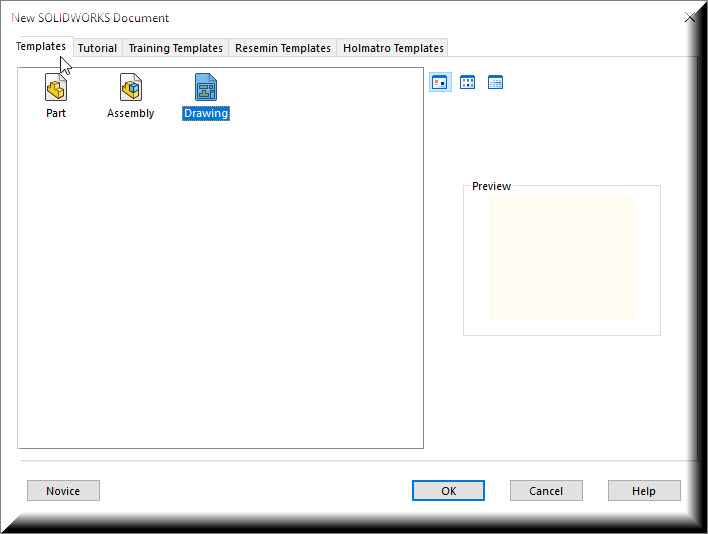Select the Assembly template icon
Image resolution: width=708 pixels, height=534 pixels.
coord(131,87)
